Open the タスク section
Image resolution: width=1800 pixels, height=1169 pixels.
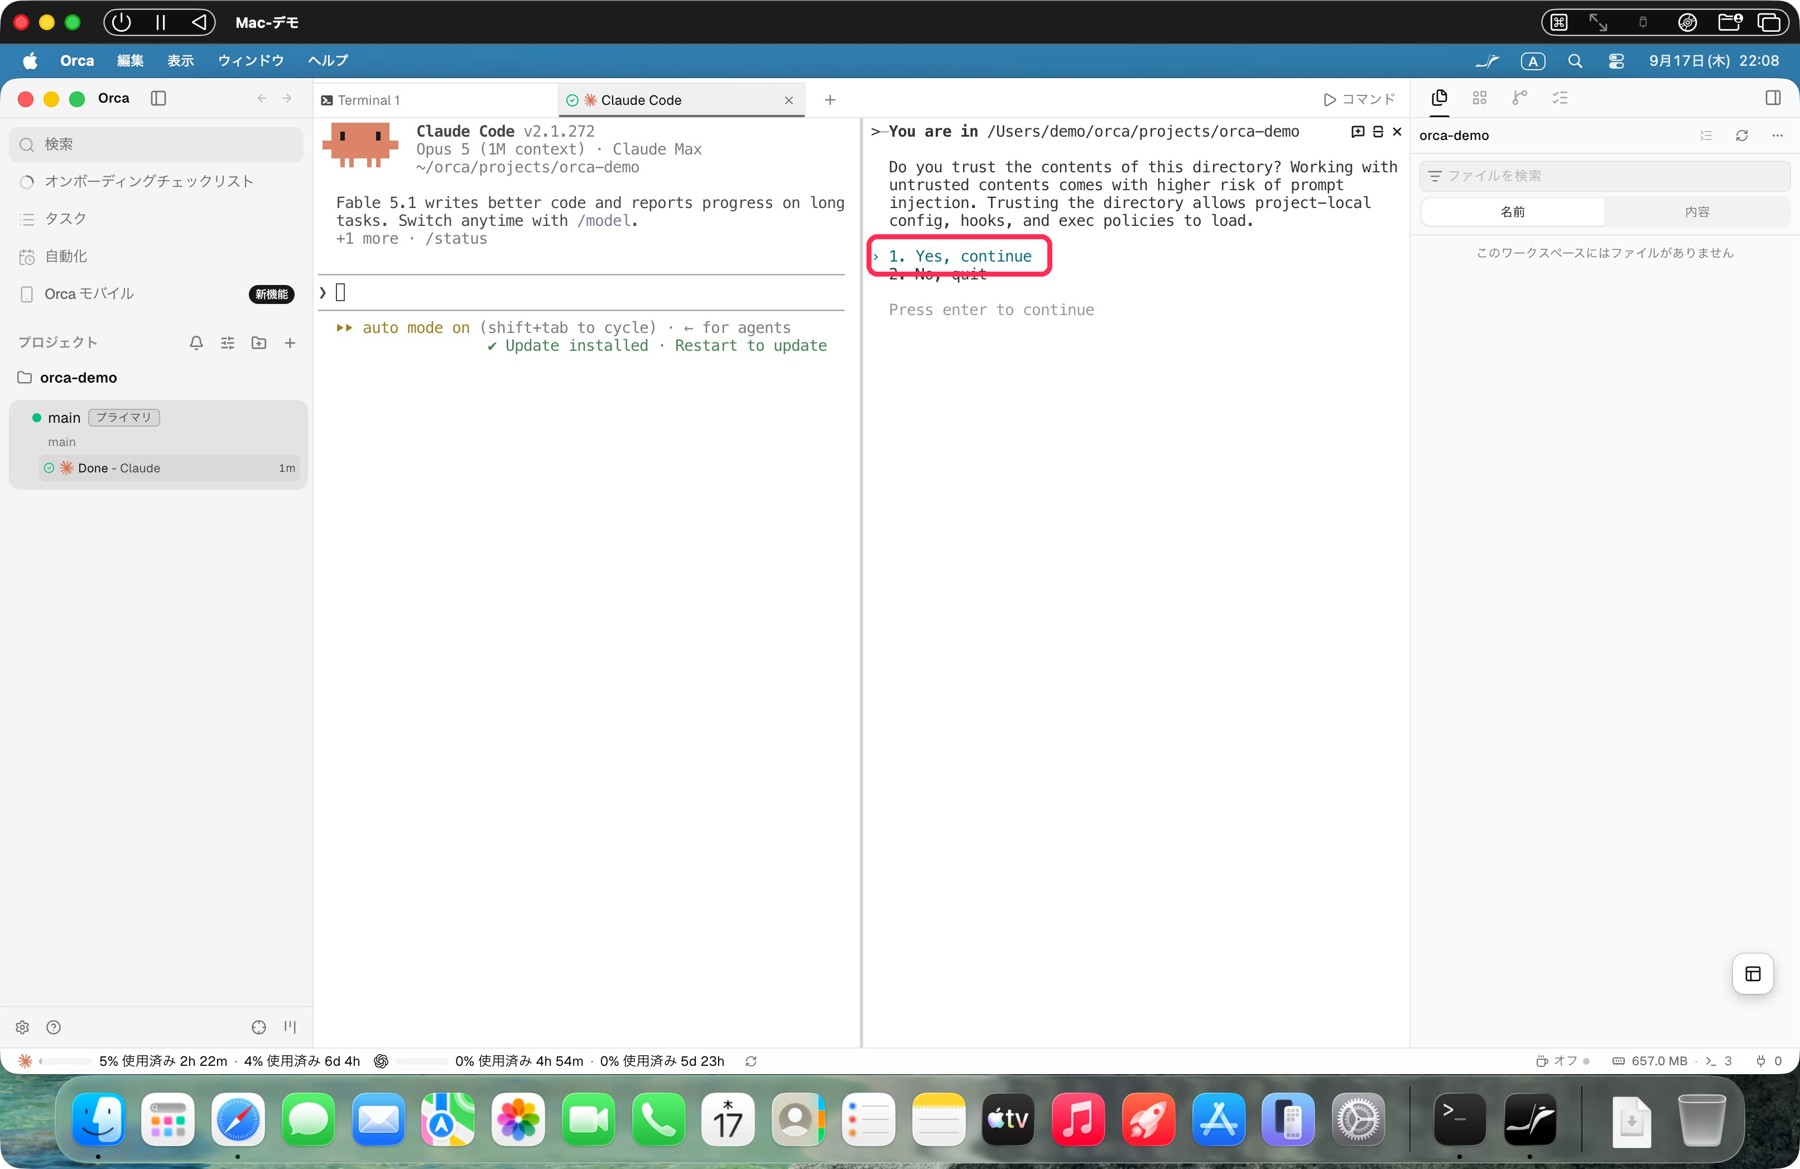click(156, 219)
